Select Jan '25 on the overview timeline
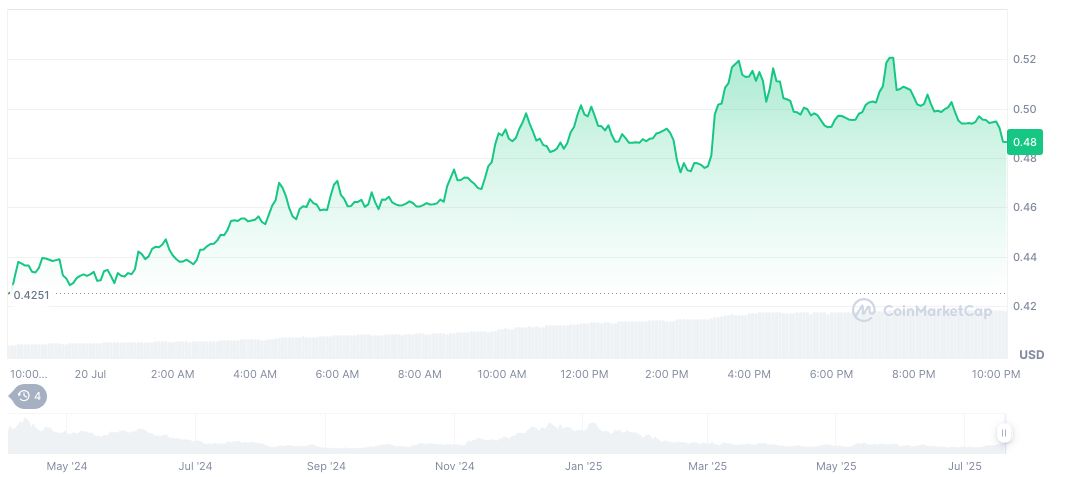This screenshot has width=1072, height=477. [x=584, y=466]
